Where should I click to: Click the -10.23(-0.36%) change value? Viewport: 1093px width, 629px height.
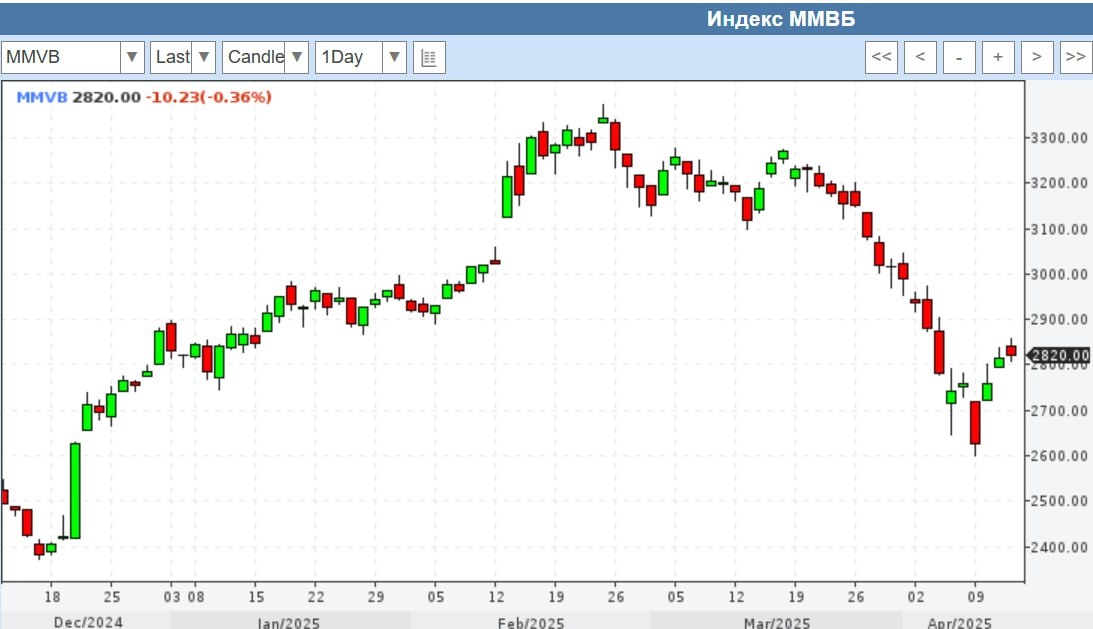(x=208, y=97)
